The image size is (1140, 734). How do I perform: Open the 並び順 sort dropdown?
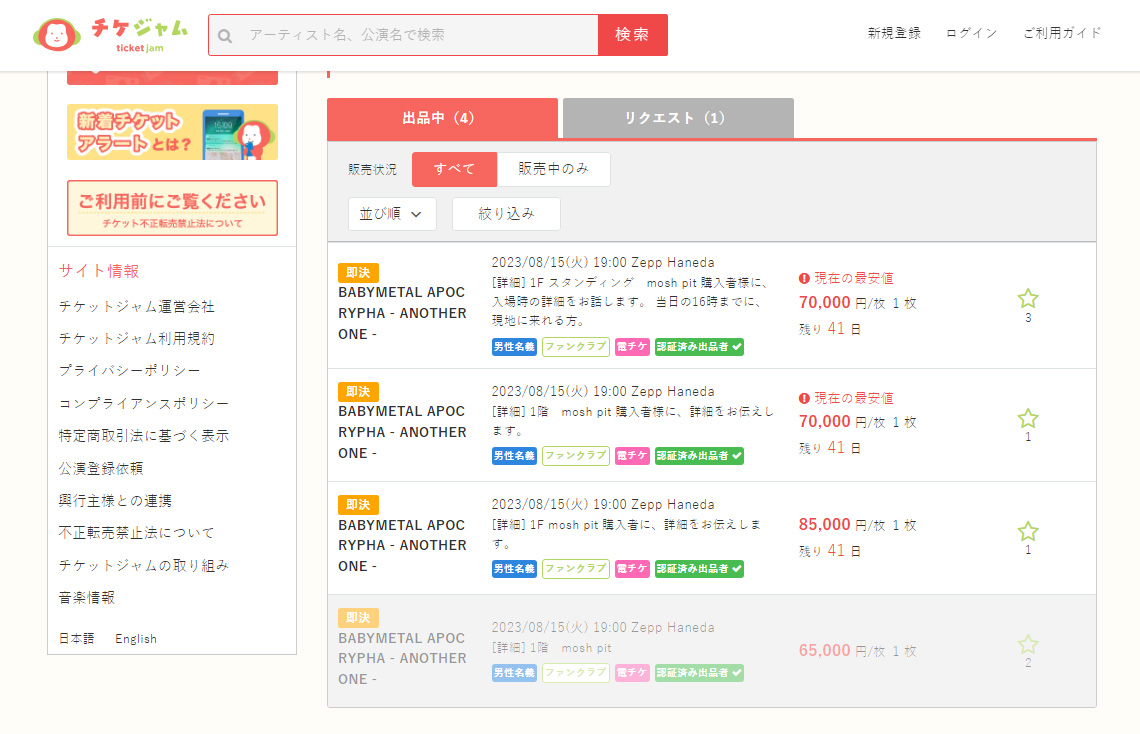[x=392, y=214]
